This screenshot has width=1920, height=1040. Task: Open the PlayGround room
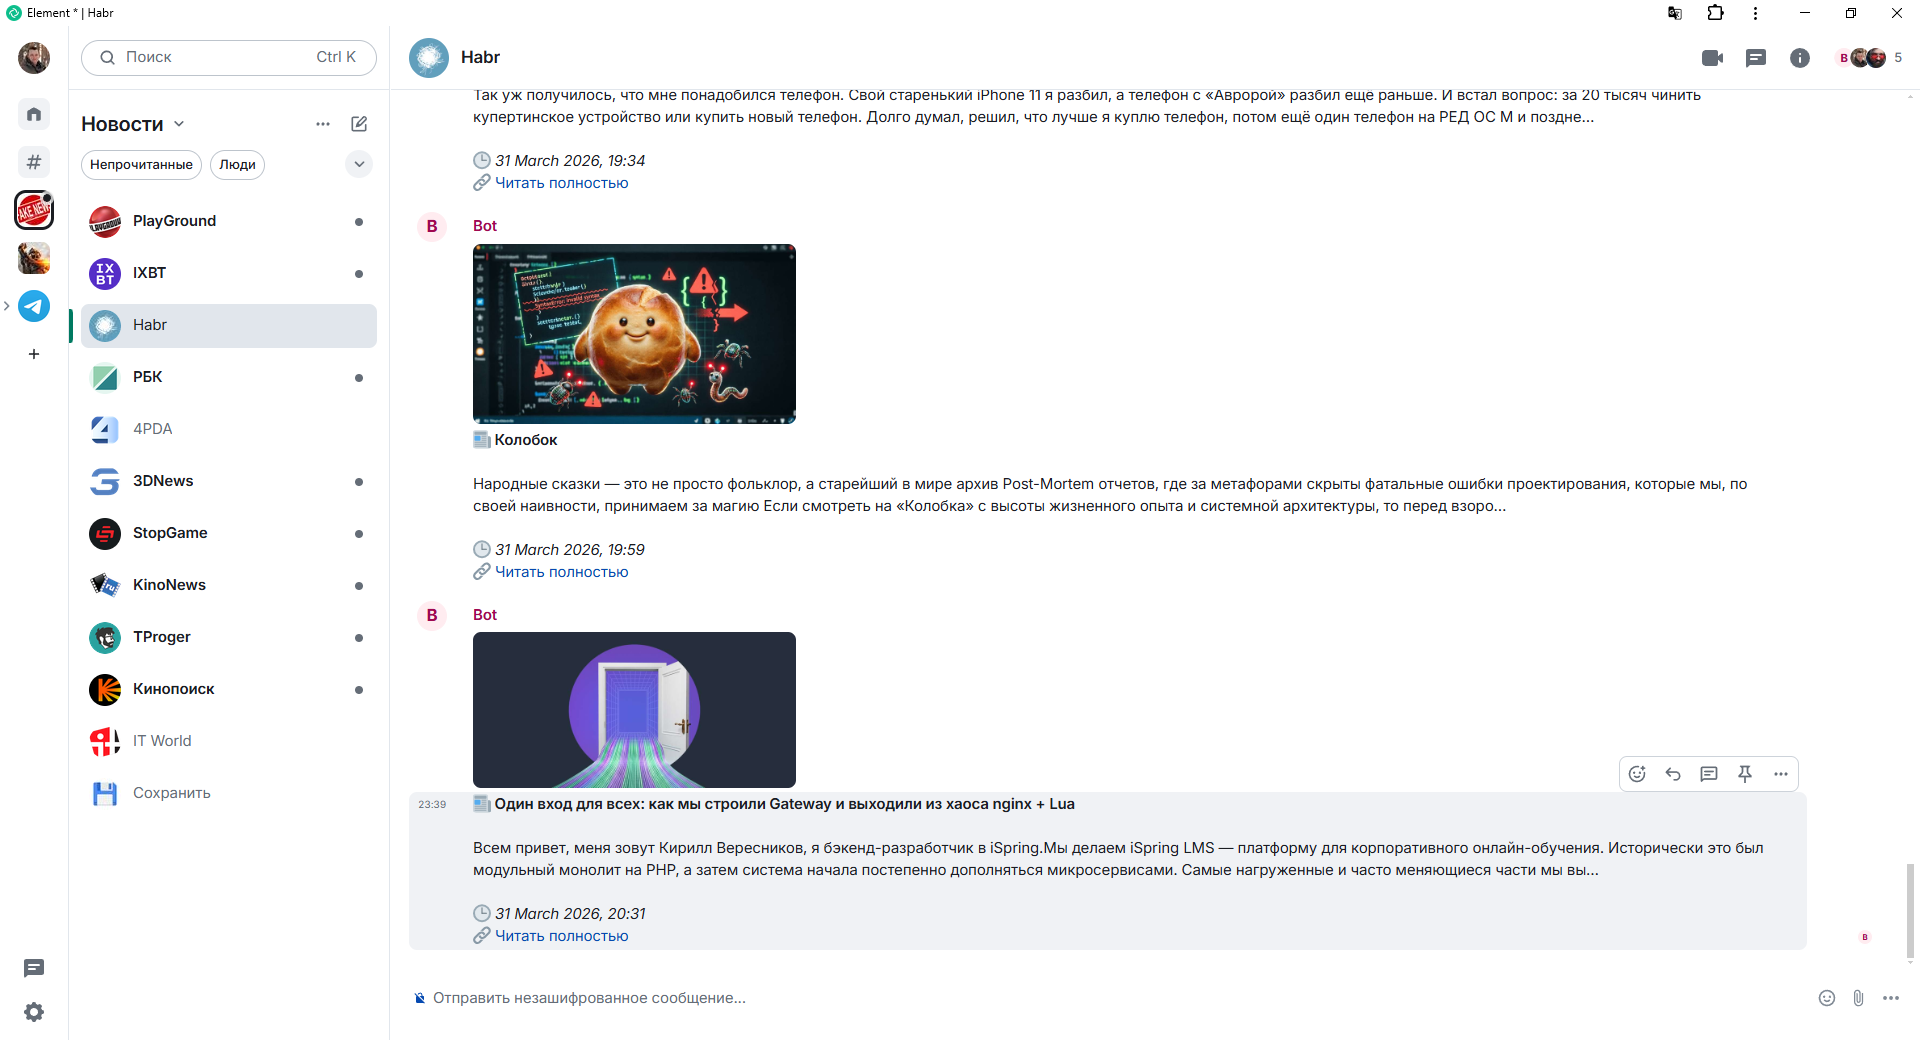(x=229, y=221)
